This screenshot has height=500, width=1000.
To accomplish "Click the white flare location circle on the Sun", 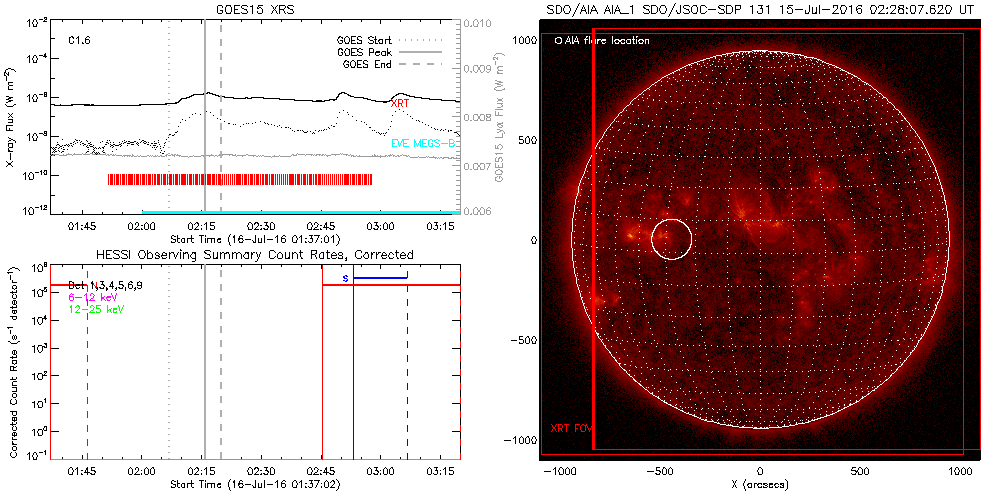I will coord(671,239).
